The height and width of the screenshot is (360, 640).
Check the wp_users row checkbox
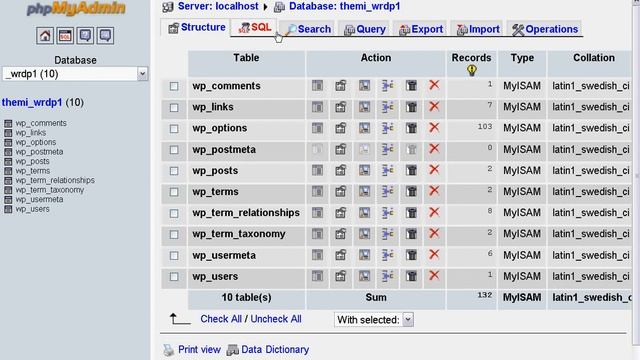click(x=174, y=277)
